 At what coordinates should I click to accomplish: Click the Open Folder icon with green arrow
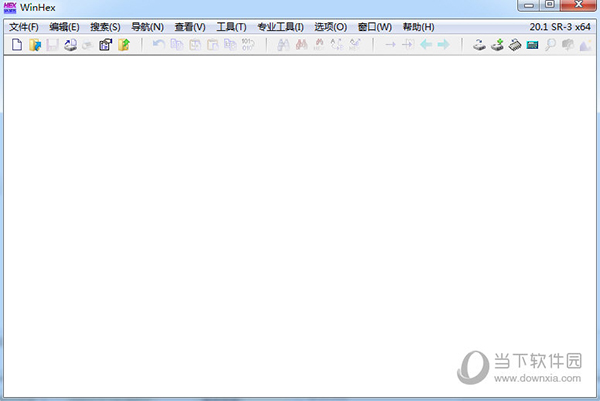[124, 45]
